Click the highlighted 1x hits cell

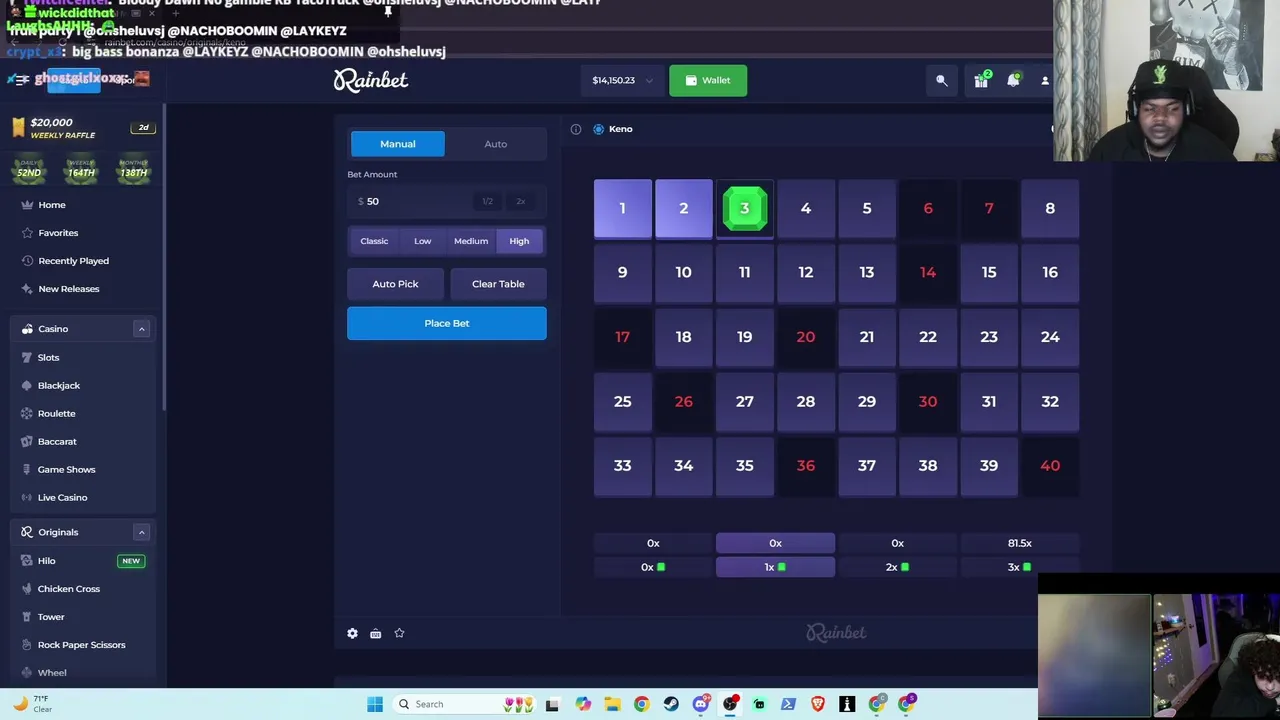(x=775, y=567)
